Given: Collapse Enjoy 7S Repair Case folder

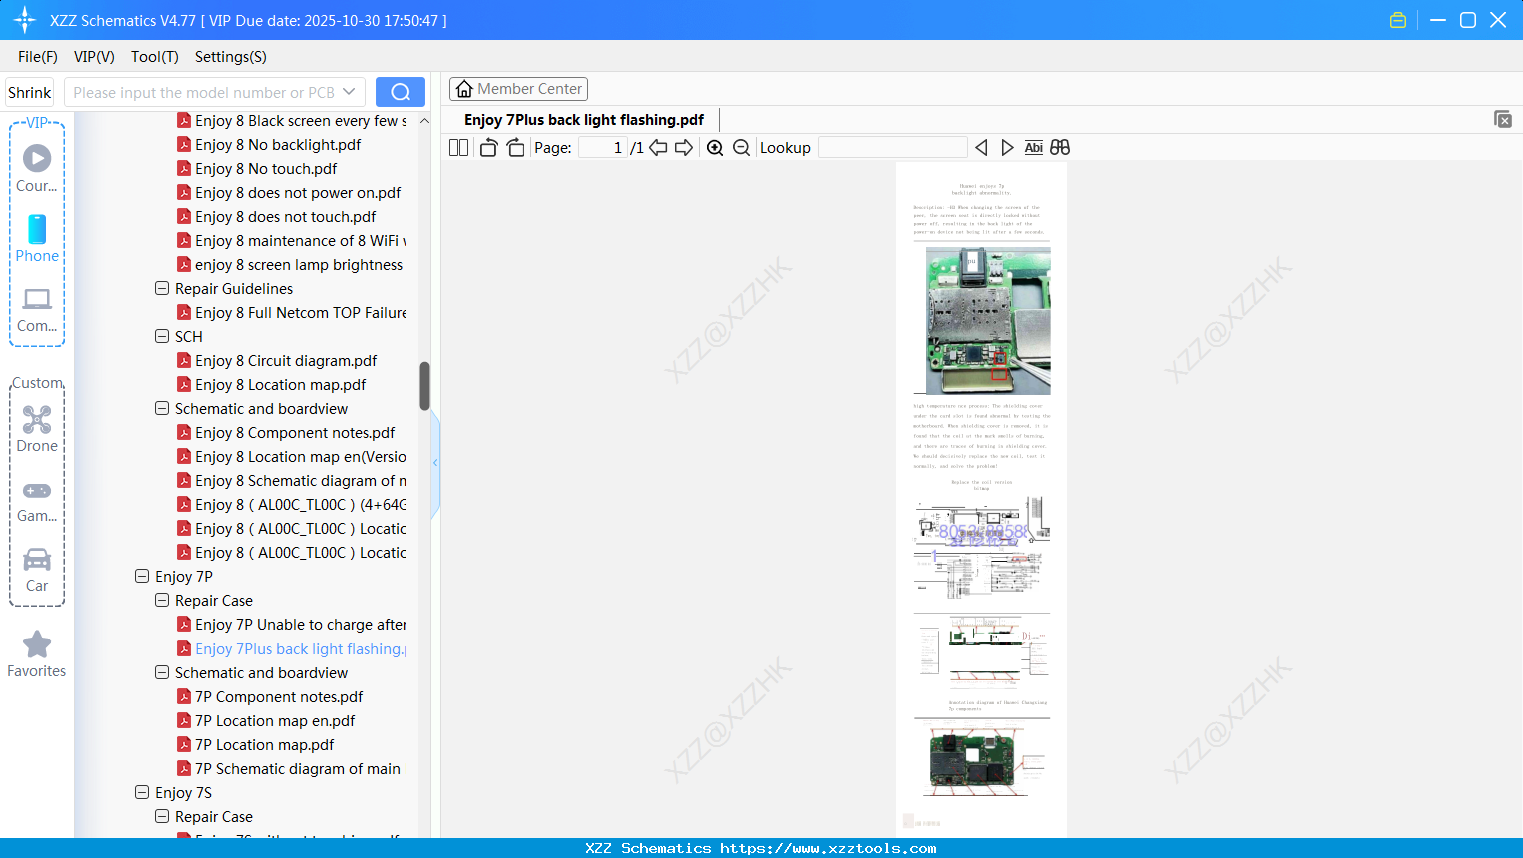Looking at the screenshot, I should (x=161, y=816).
